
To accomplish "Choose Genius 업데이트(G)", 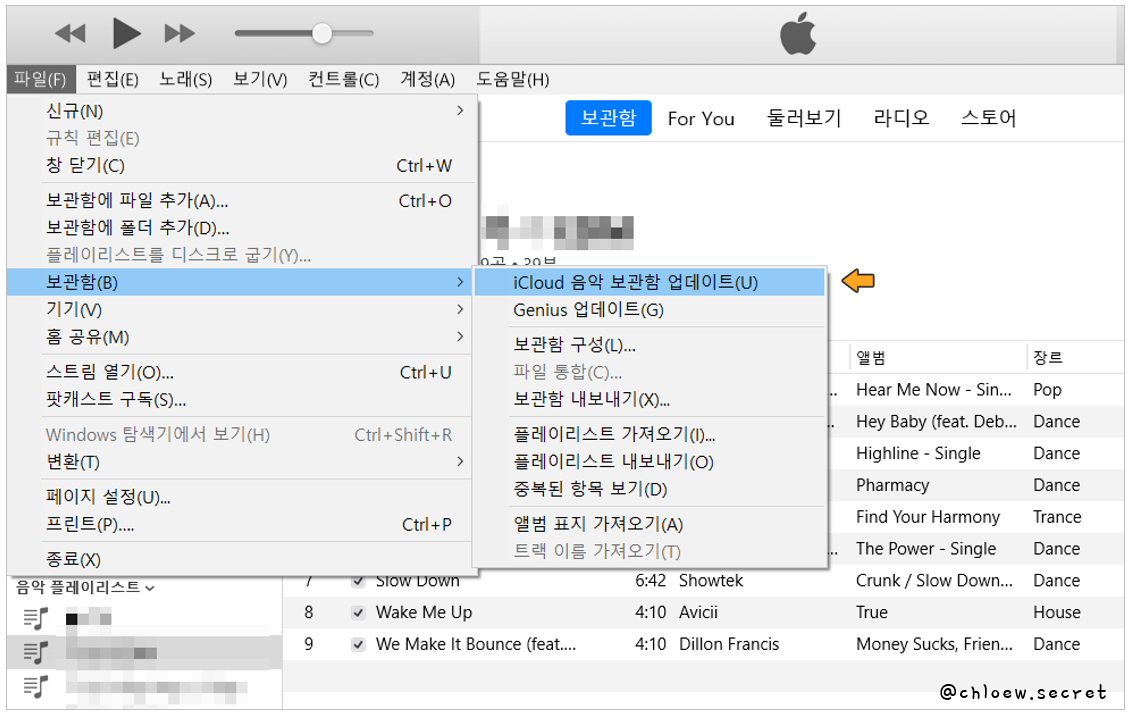I will point(649,310).
